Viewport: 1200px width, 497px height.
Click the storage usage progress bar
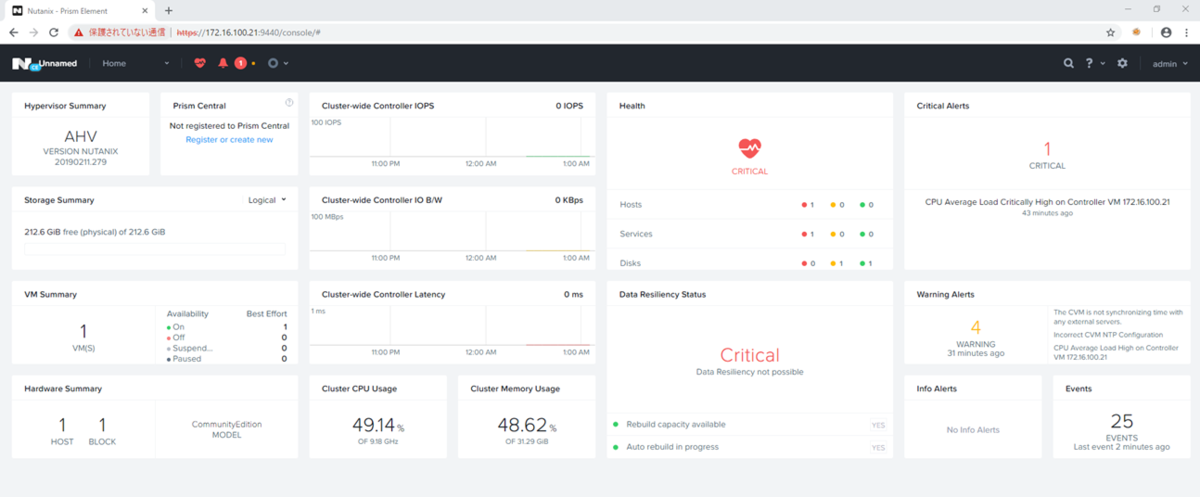[155, 249]
